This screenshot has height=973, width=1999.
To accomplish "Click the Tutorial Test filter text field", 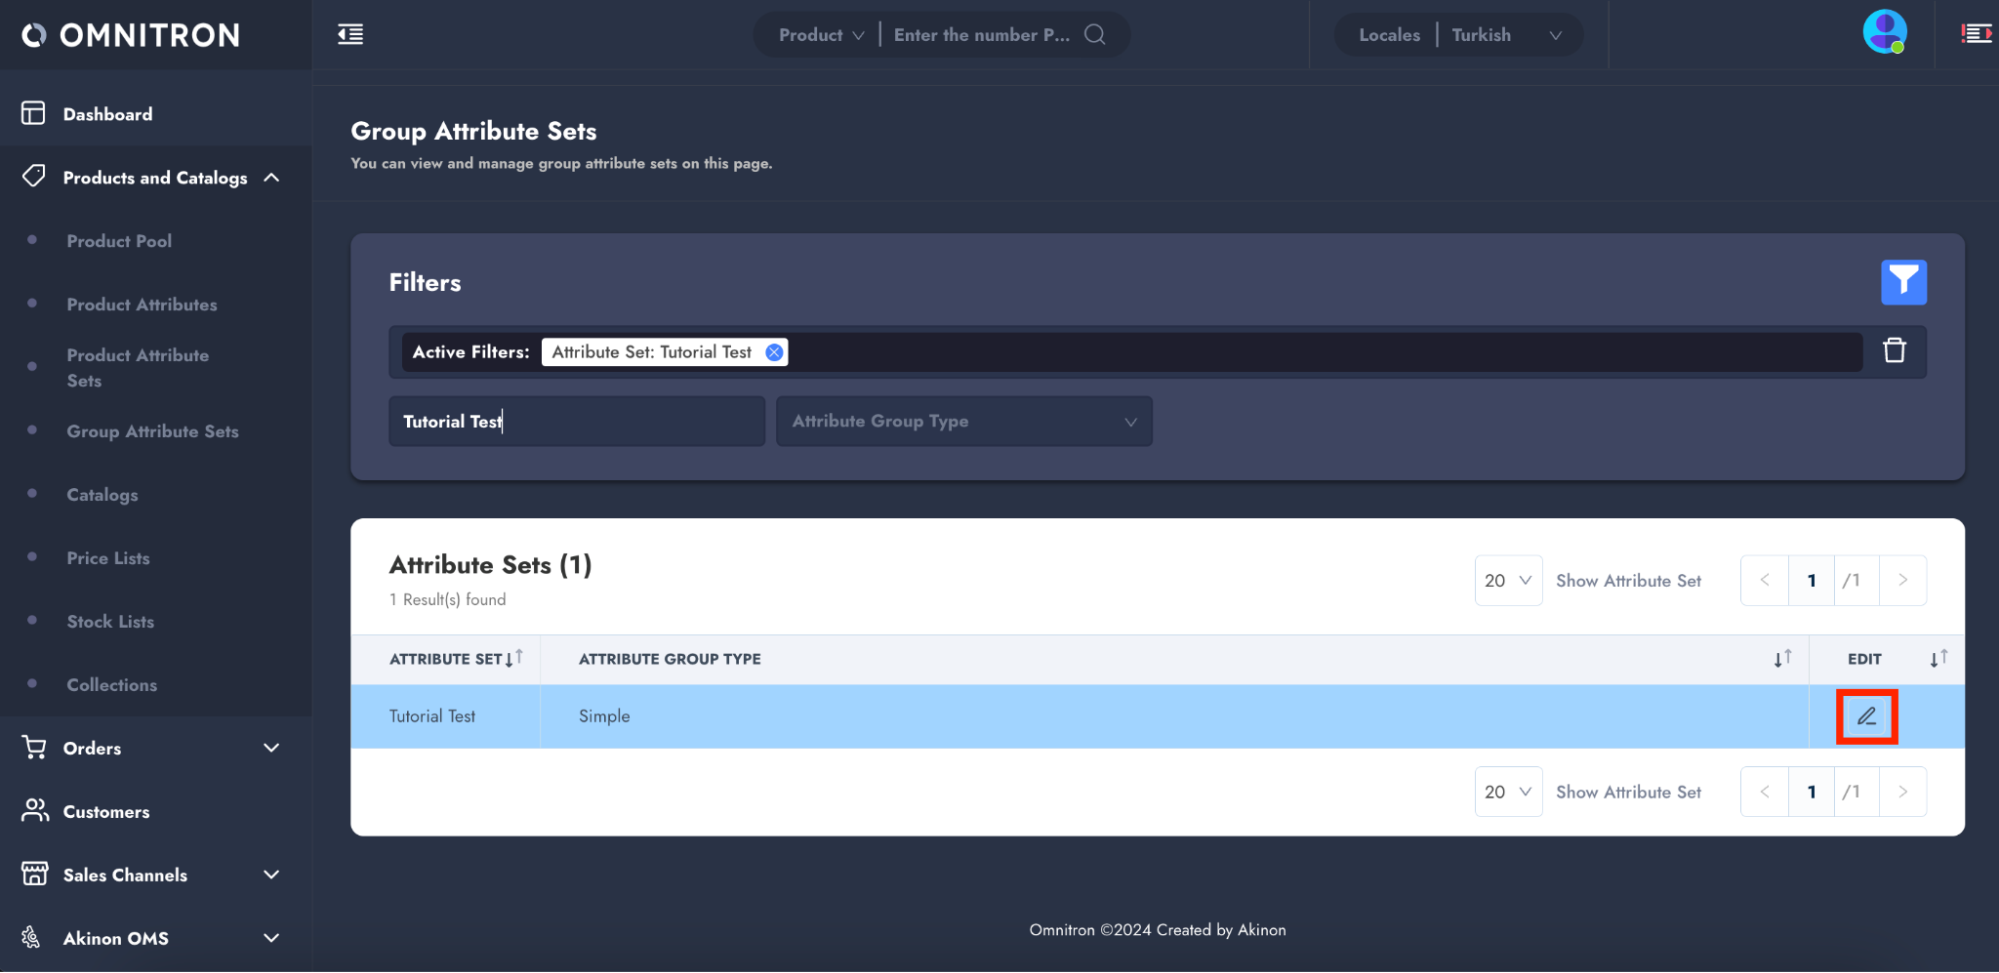I will pos(576,421).
